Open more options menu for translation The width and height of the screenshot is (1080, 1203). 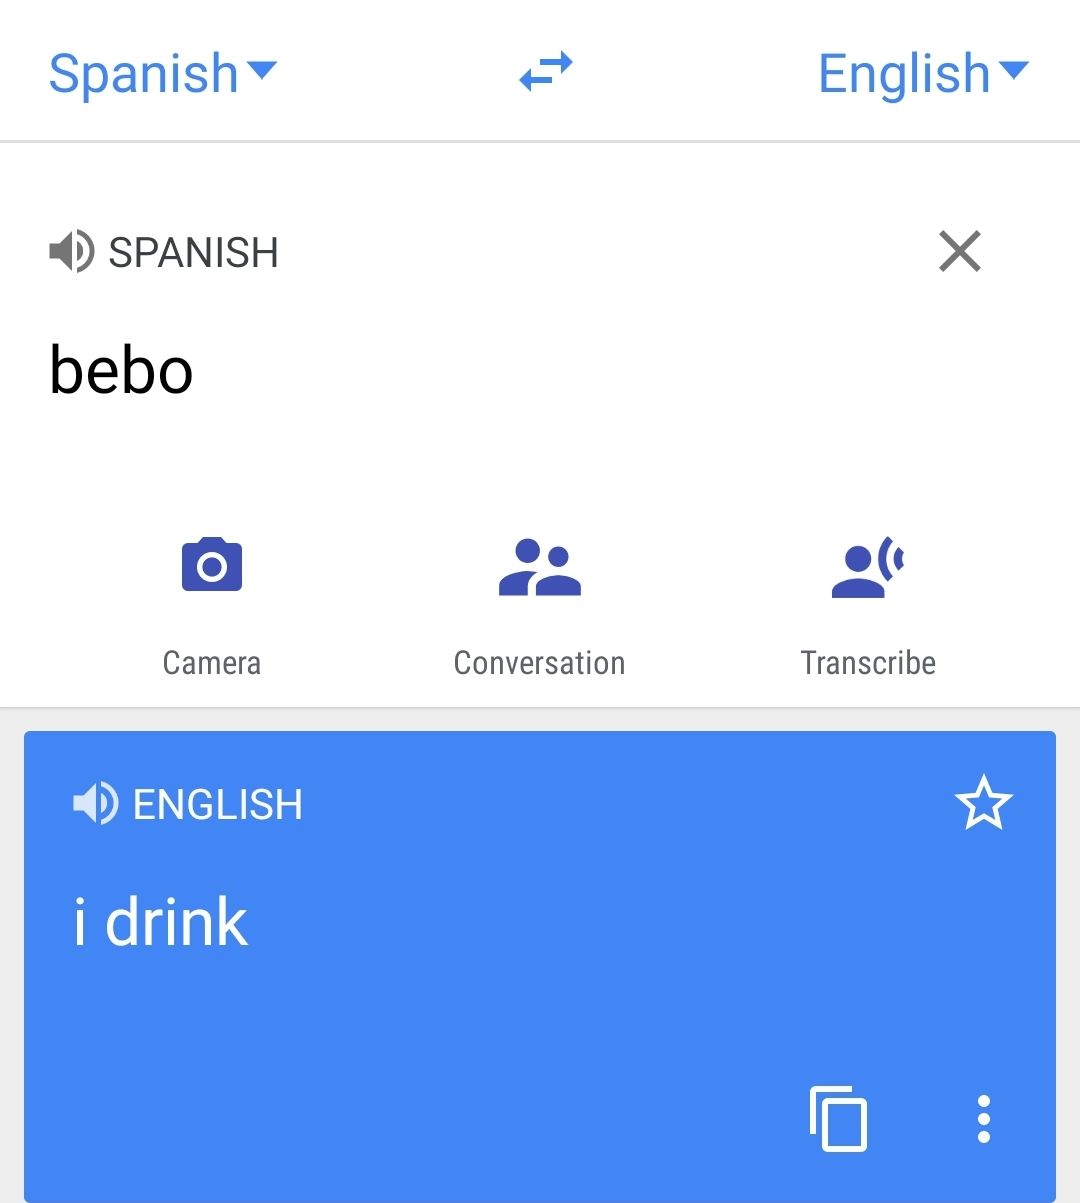(x=984, y=1119)
